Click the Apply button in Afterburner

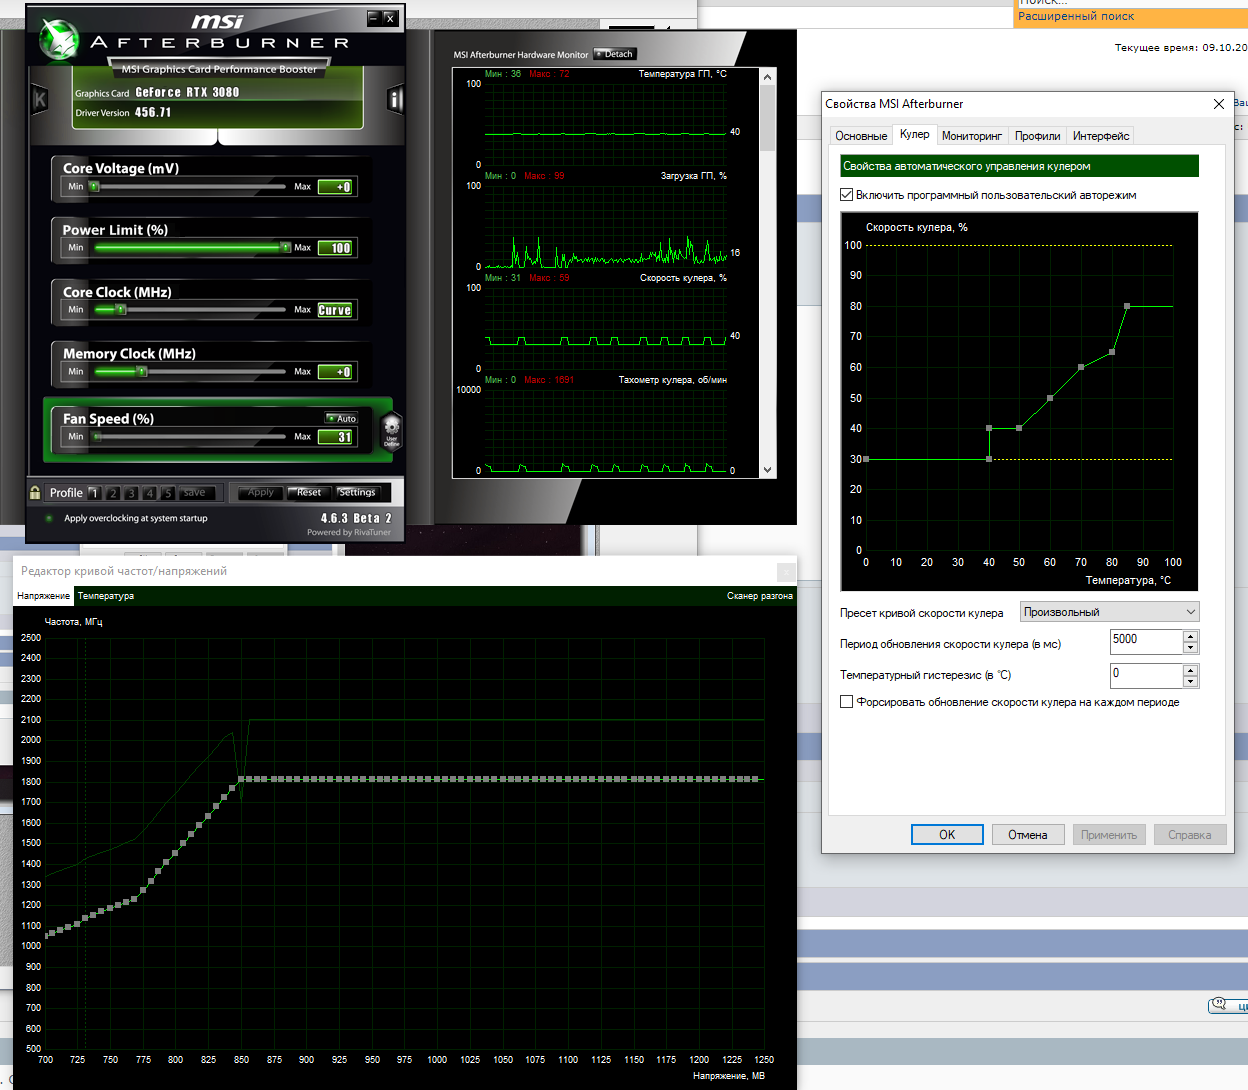click(260, 492)
